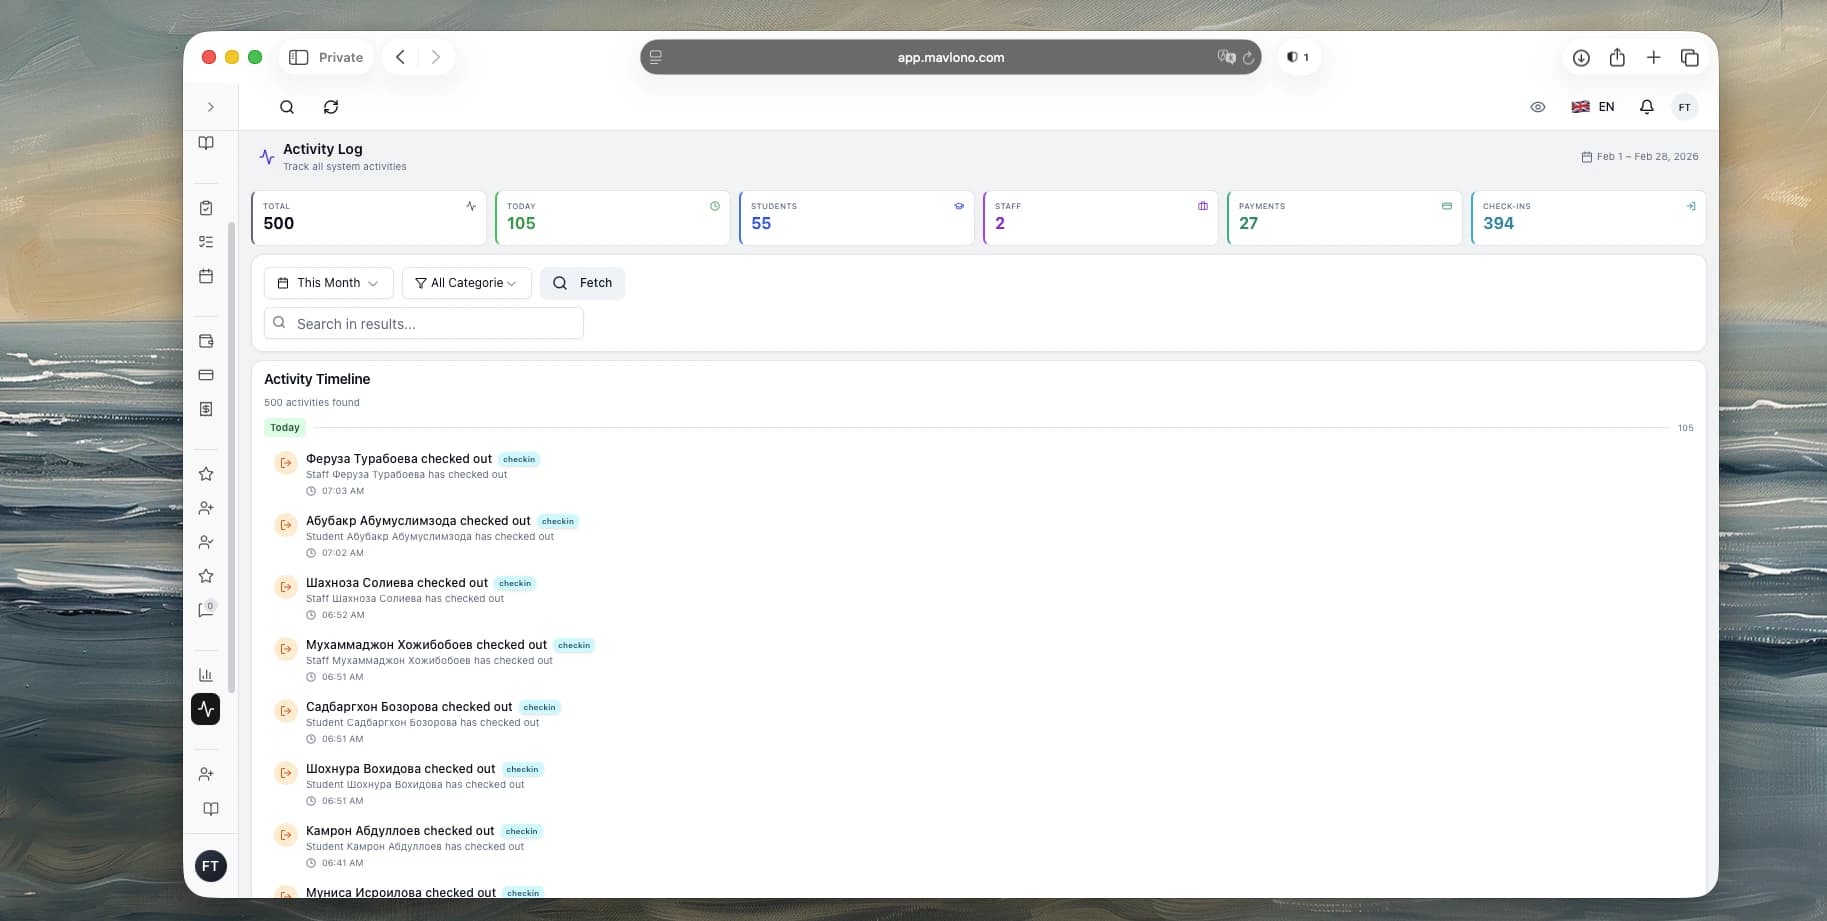
Task: Select the Check-ins card showing 394
Action: (1588, 218)
